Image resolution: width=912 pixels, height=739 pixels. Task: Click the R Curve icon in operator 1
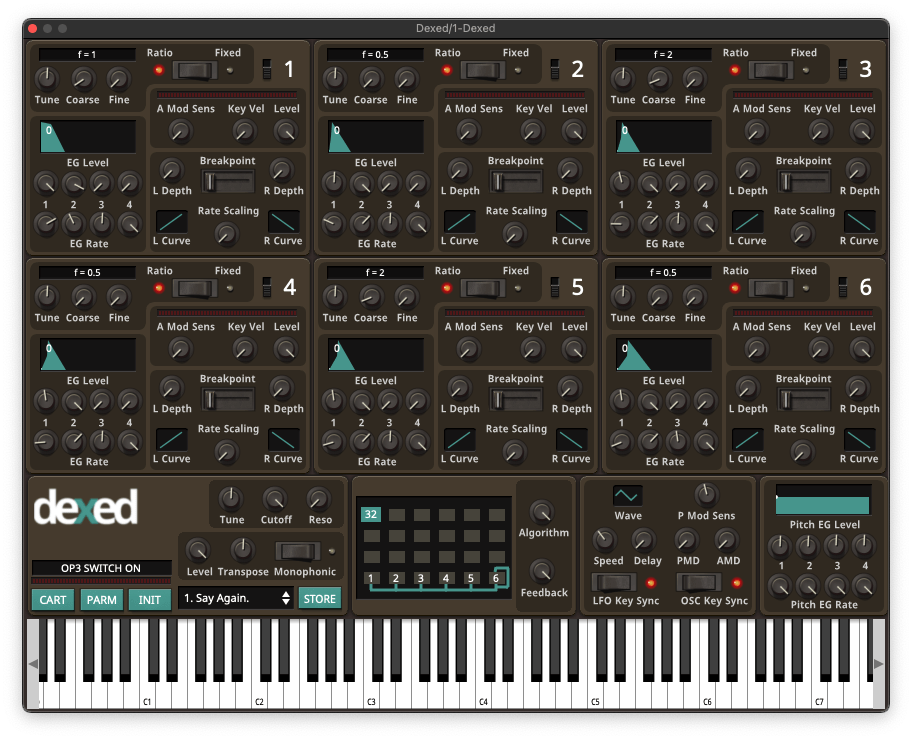pyautogui.click(x=283, y=222)
